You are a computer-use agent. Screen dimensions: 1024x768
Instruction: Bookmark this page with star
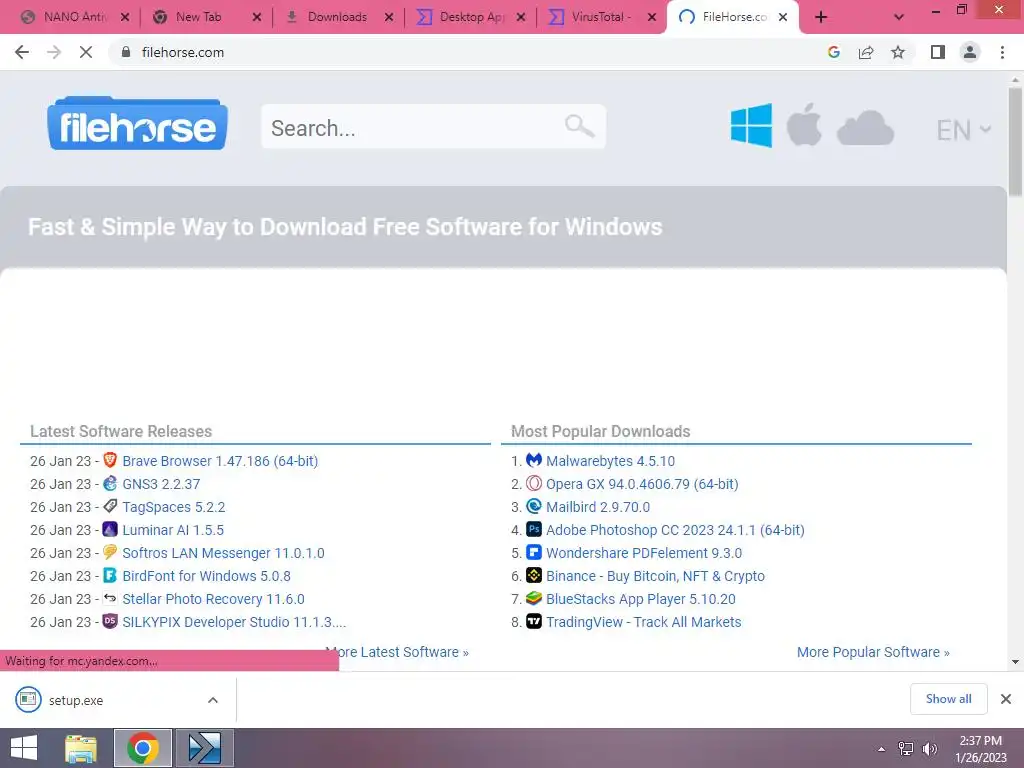898,52
